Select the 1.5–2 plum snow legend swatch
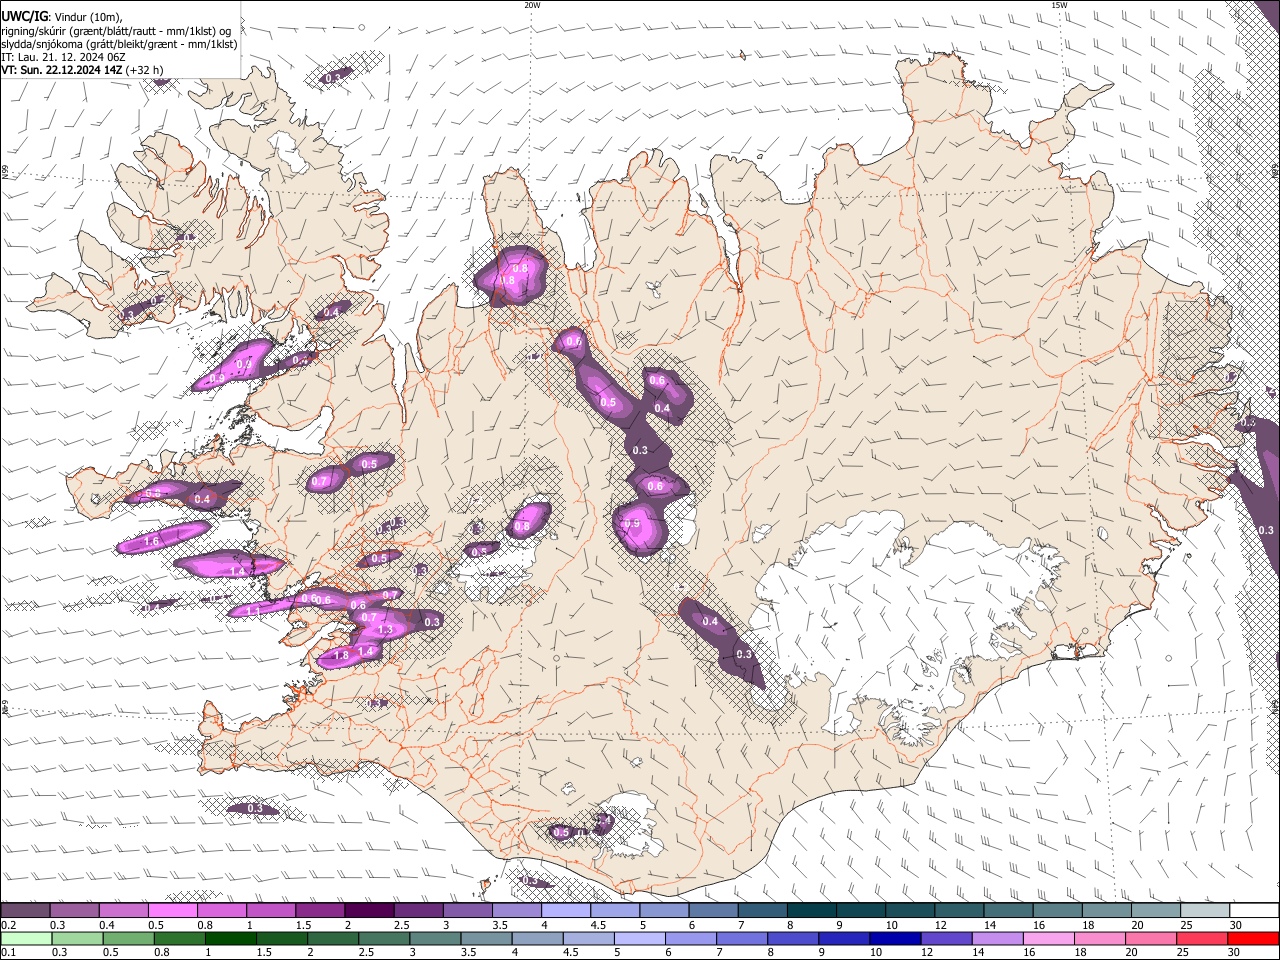 pos(320,911)
